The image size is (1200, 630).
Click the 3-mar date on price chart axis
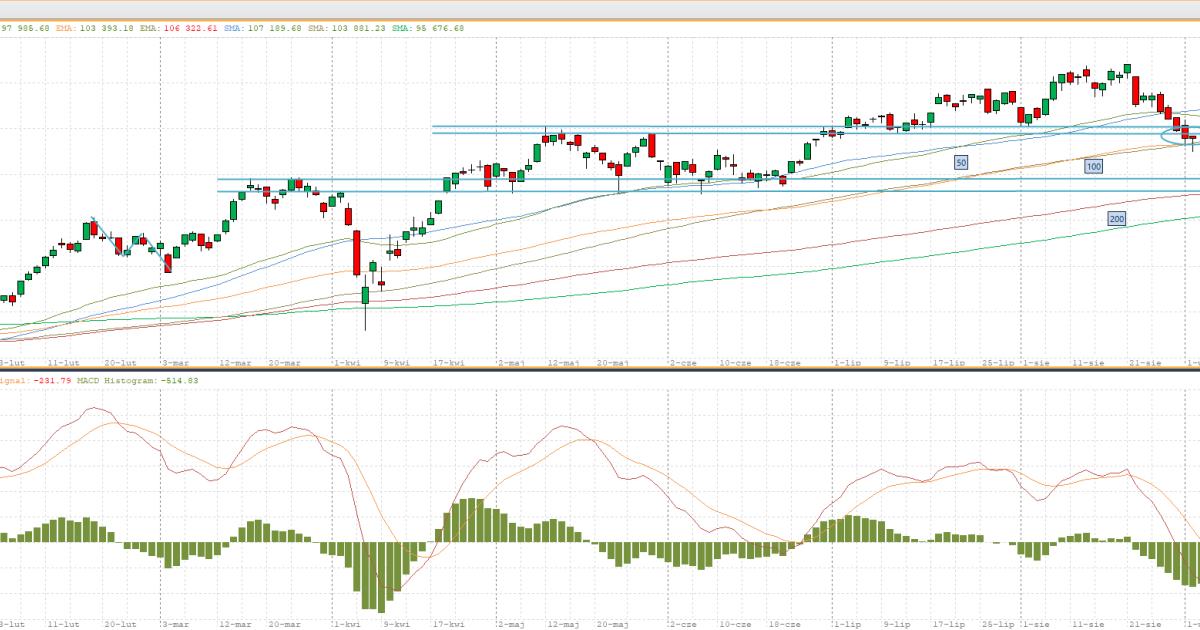(x=176, y=363)
